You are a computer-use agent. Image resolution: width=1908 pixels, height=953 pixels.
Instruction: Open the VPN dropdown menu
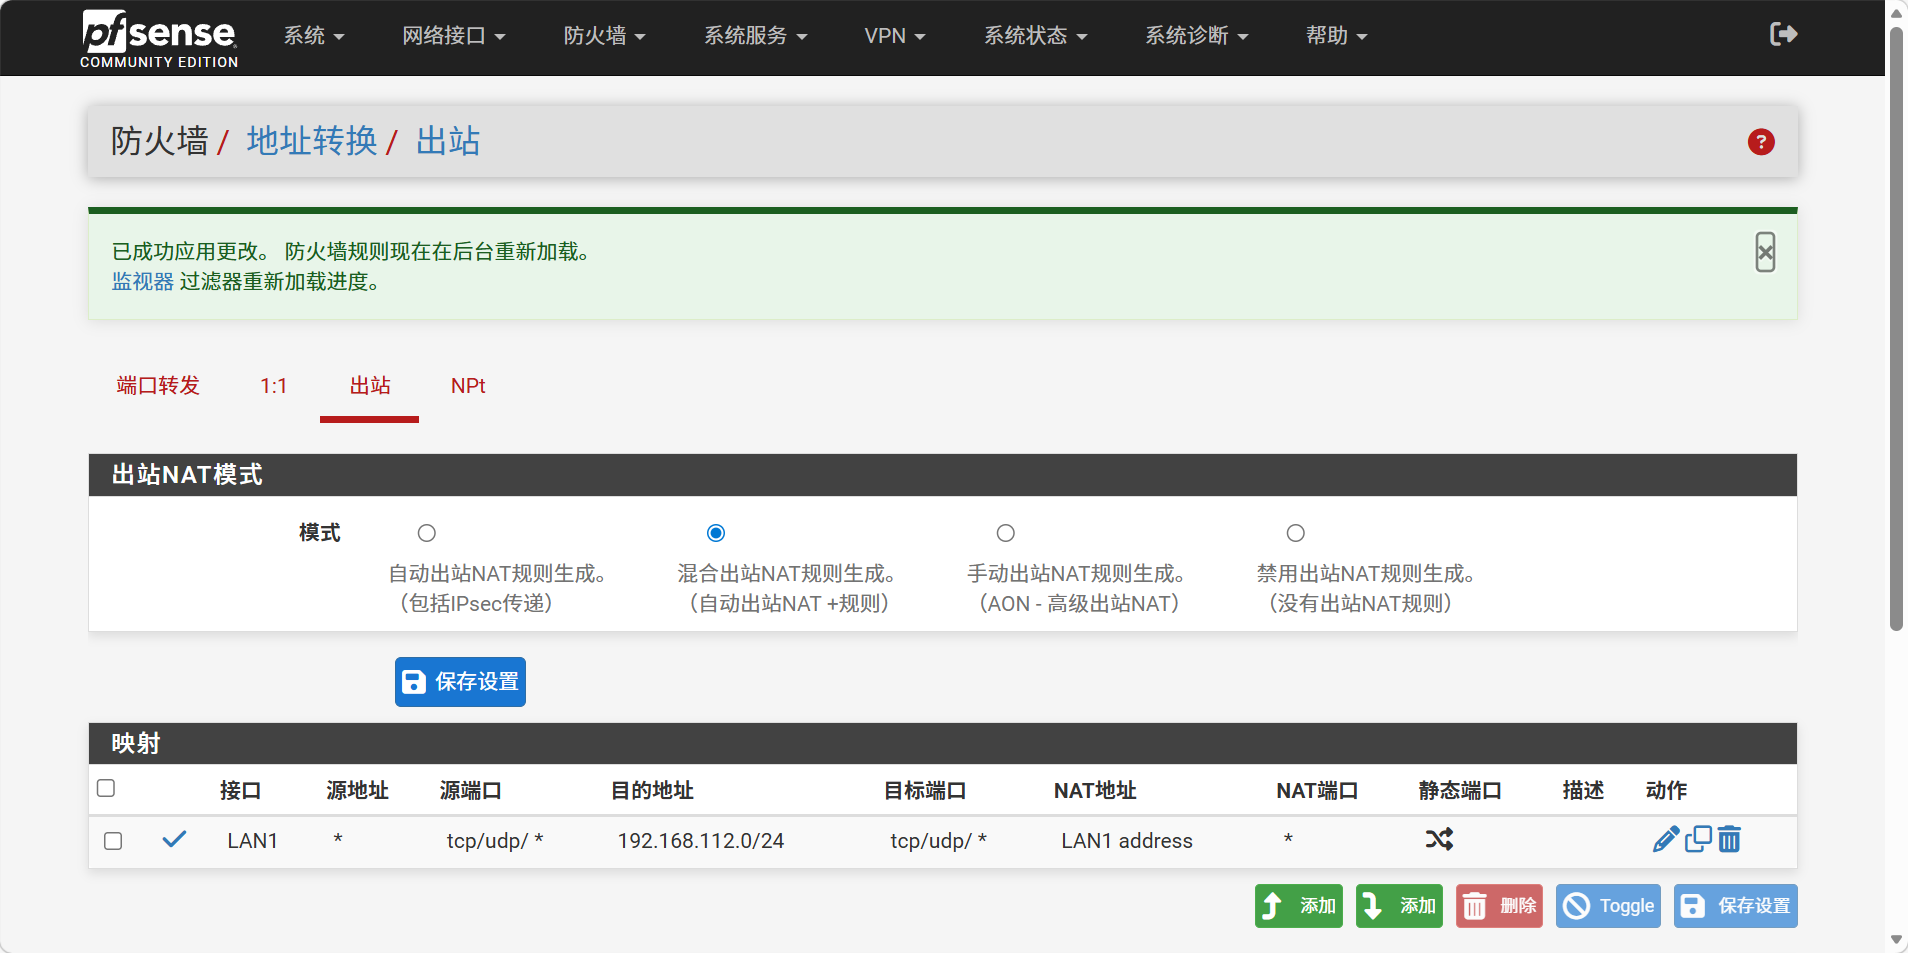894,36
